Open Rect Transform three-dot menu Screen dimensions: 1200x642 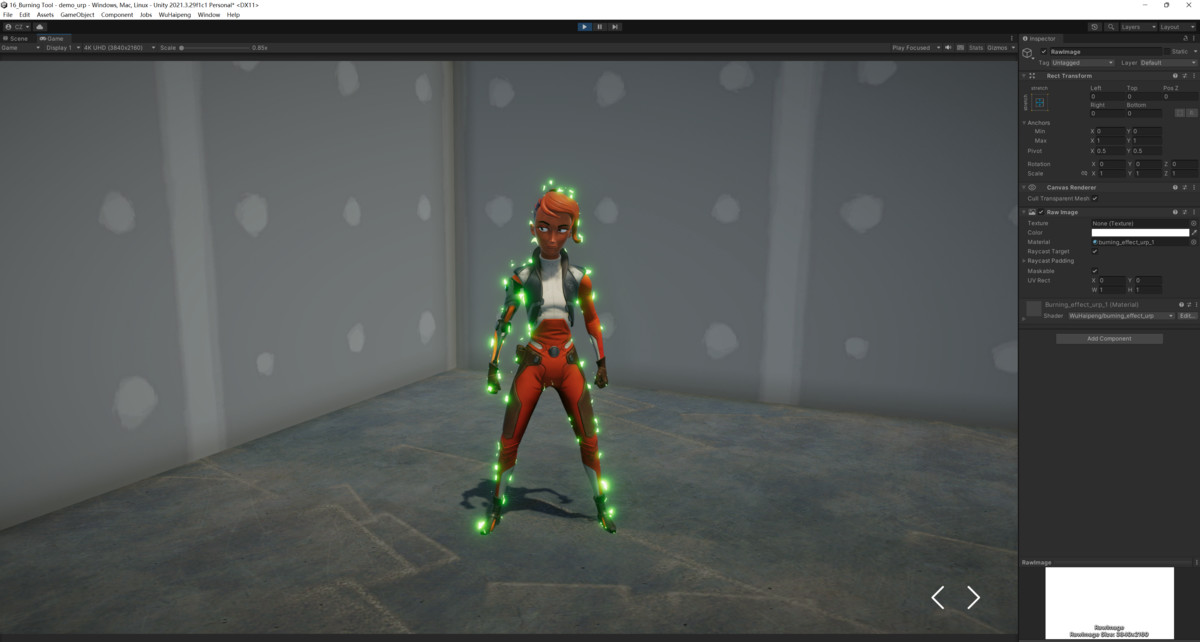[x=1194, y=76]
